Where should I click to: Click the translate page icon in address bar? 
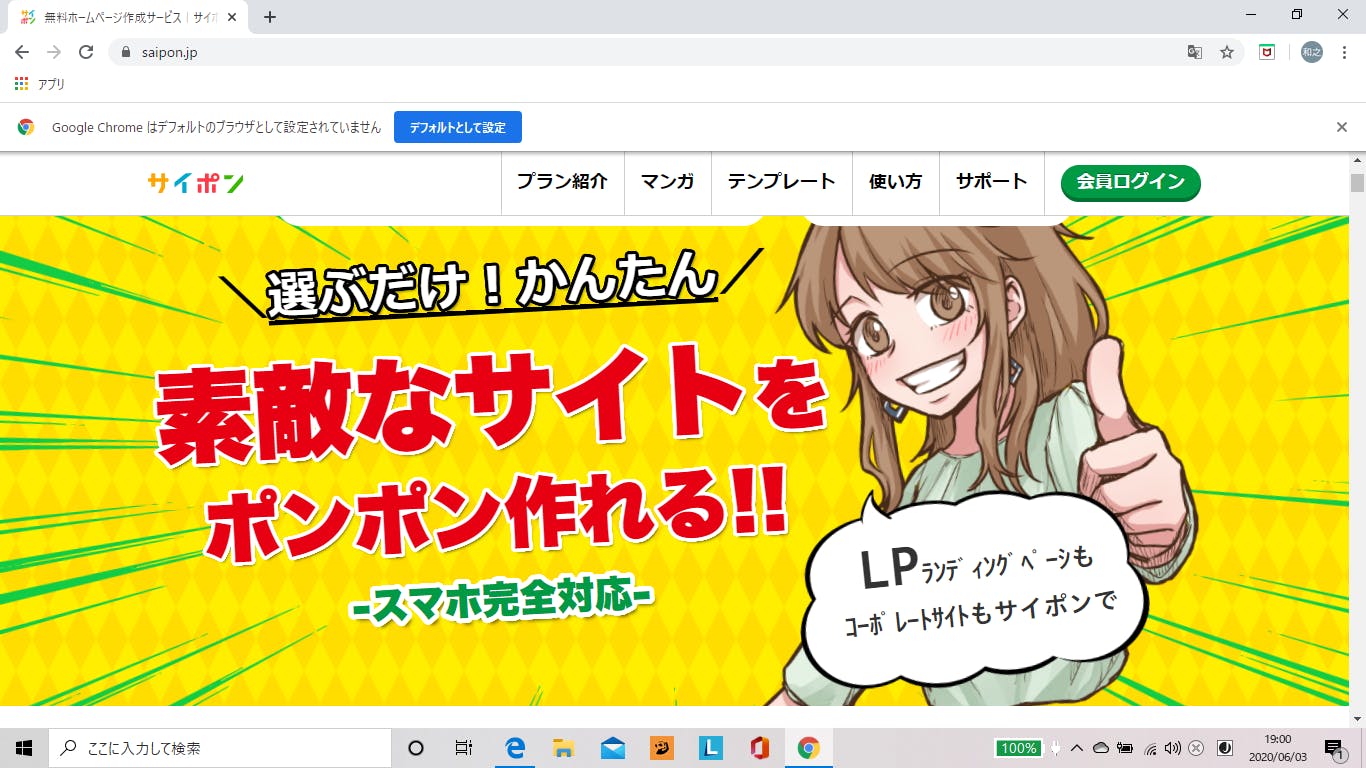(x=1194, y=52)
